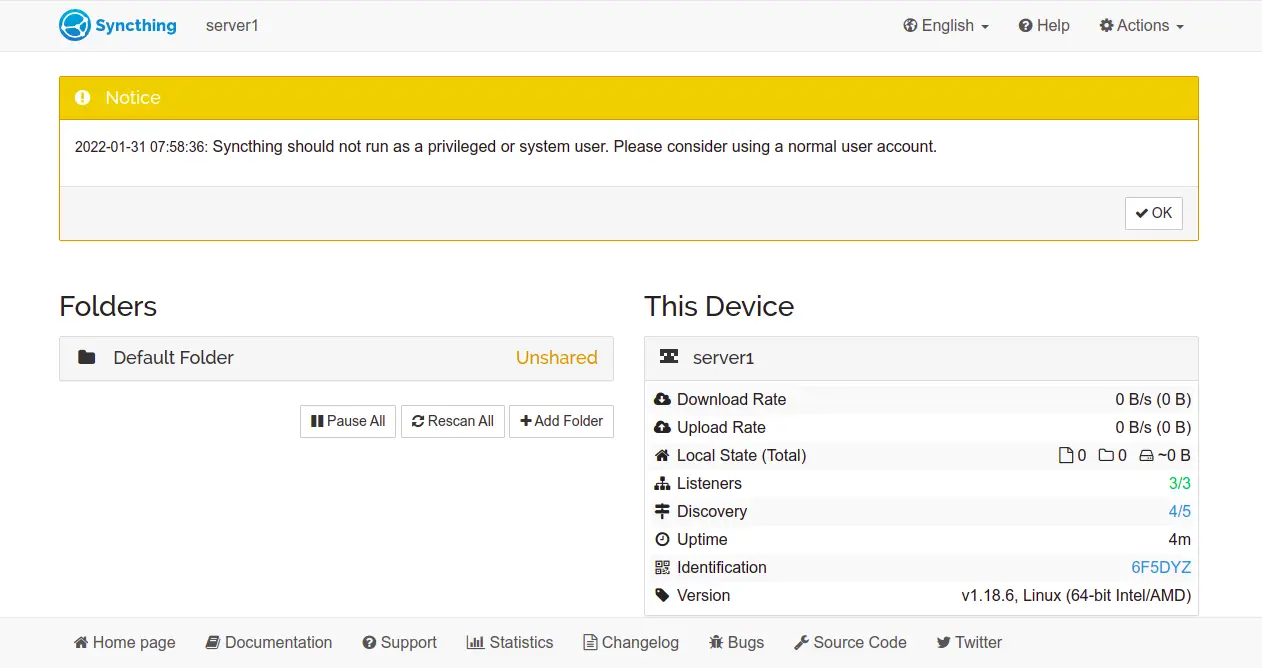Viewport: 1262px width, 668px height.
Task: Open the Statistics footer link
Action: point(510,642)
